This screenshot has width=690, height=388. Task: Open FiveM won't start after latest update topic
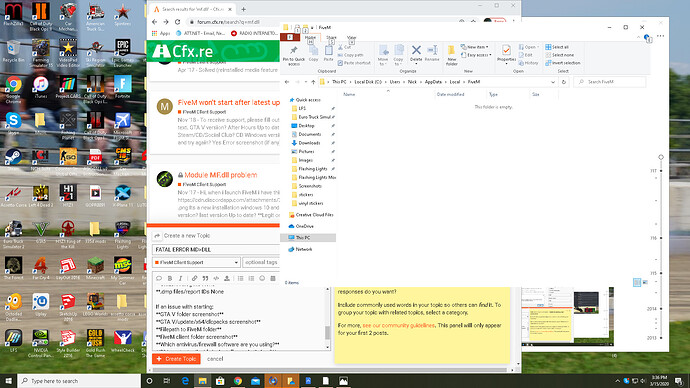[228, 102]
